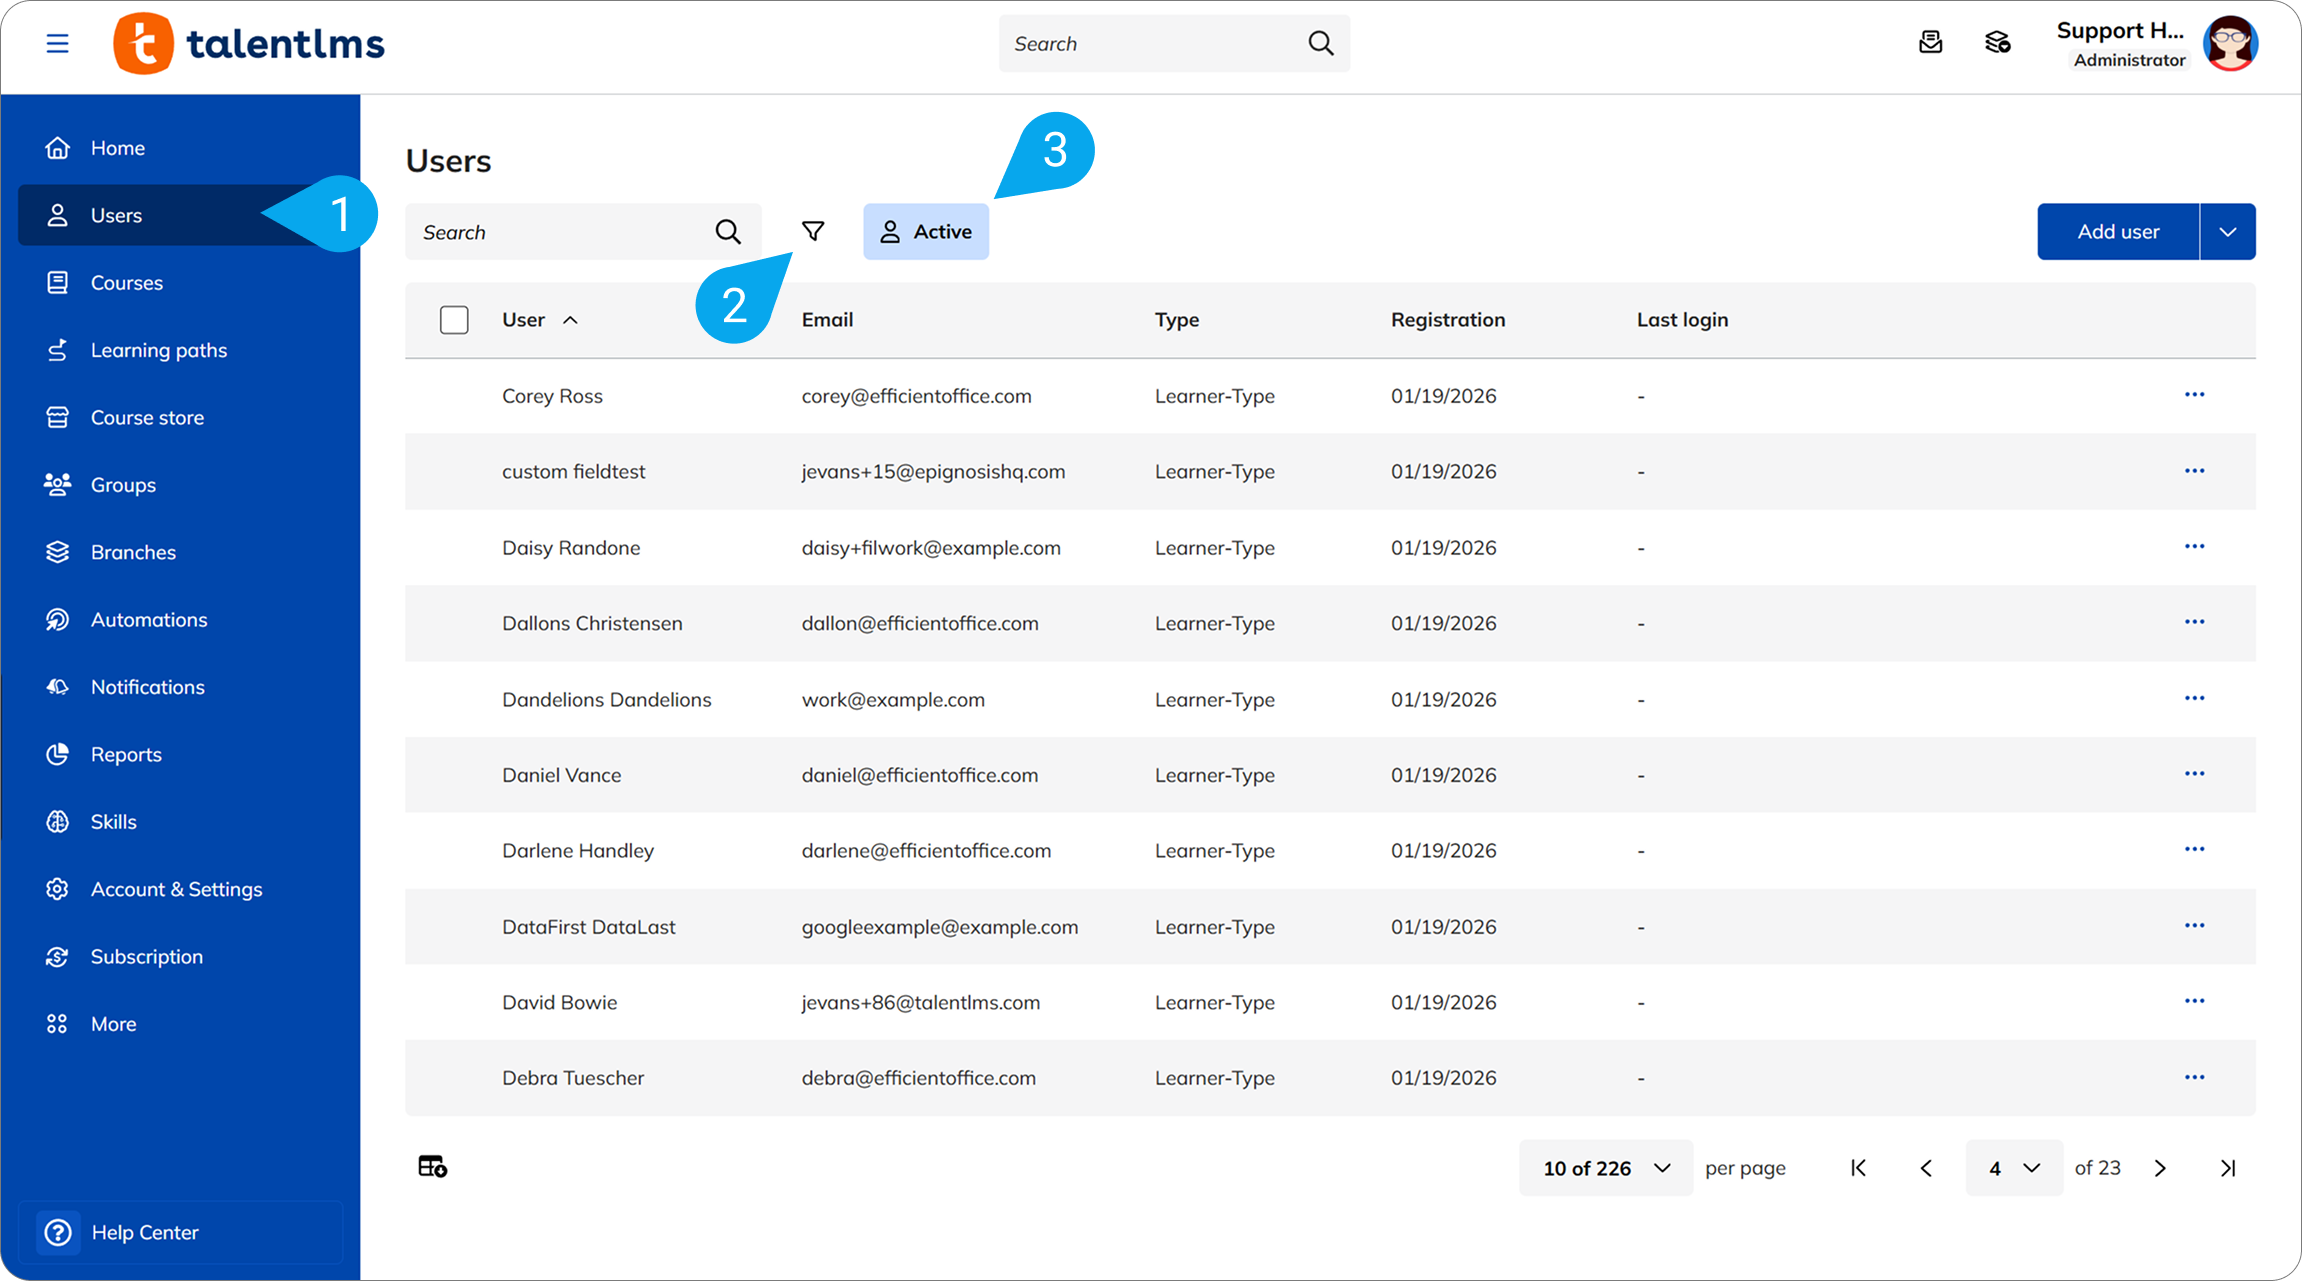Click the Add user button
The width and height of the screenshot is (2302, 1281).
pos(2118,232)
